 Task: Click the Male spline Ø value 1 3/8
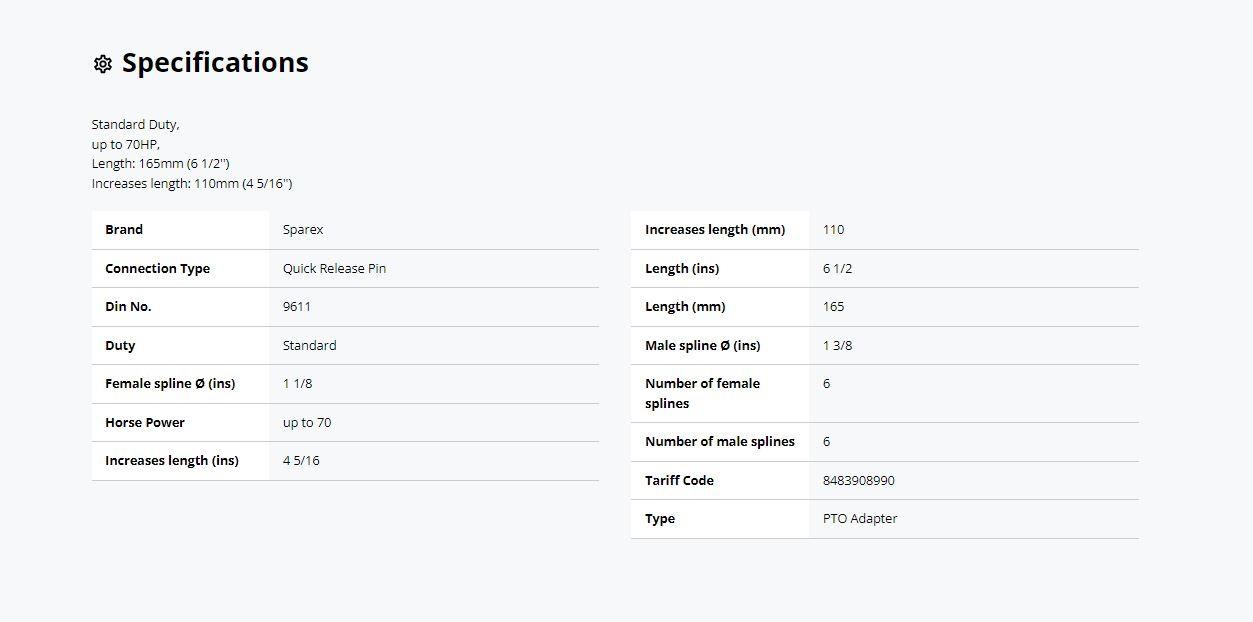837,346
